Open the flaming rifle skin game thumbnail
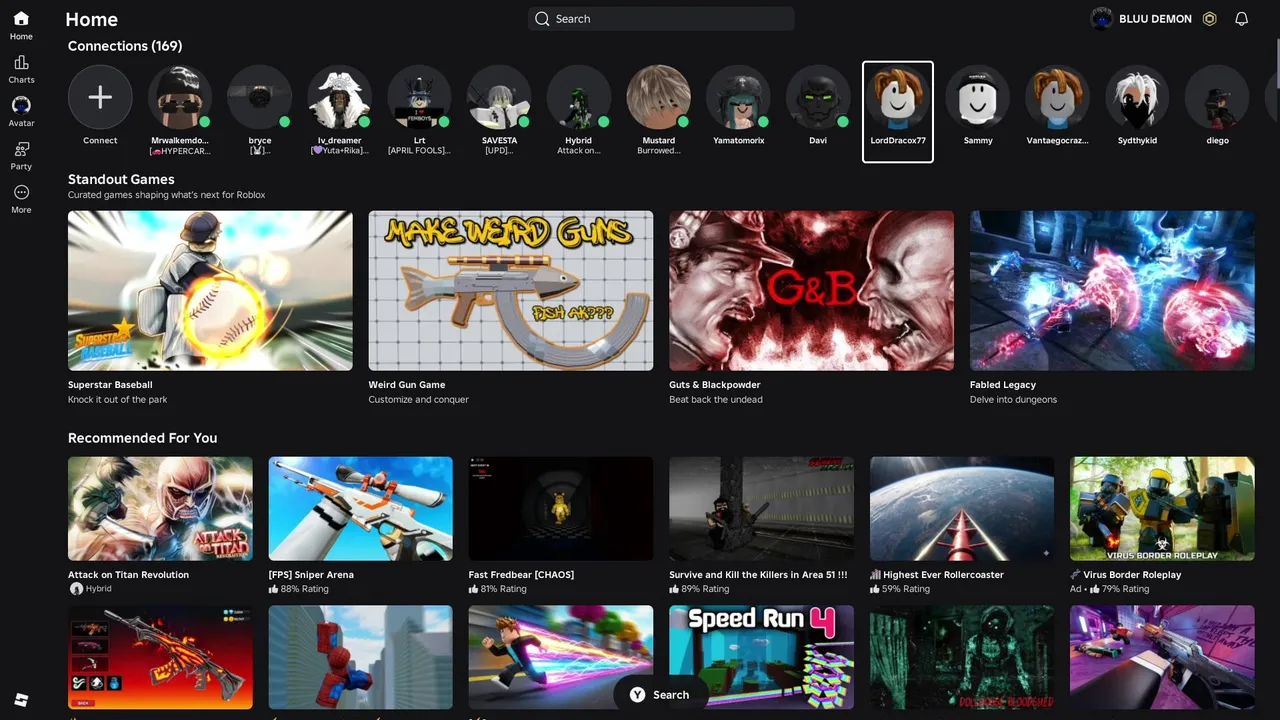 (160, 657)
